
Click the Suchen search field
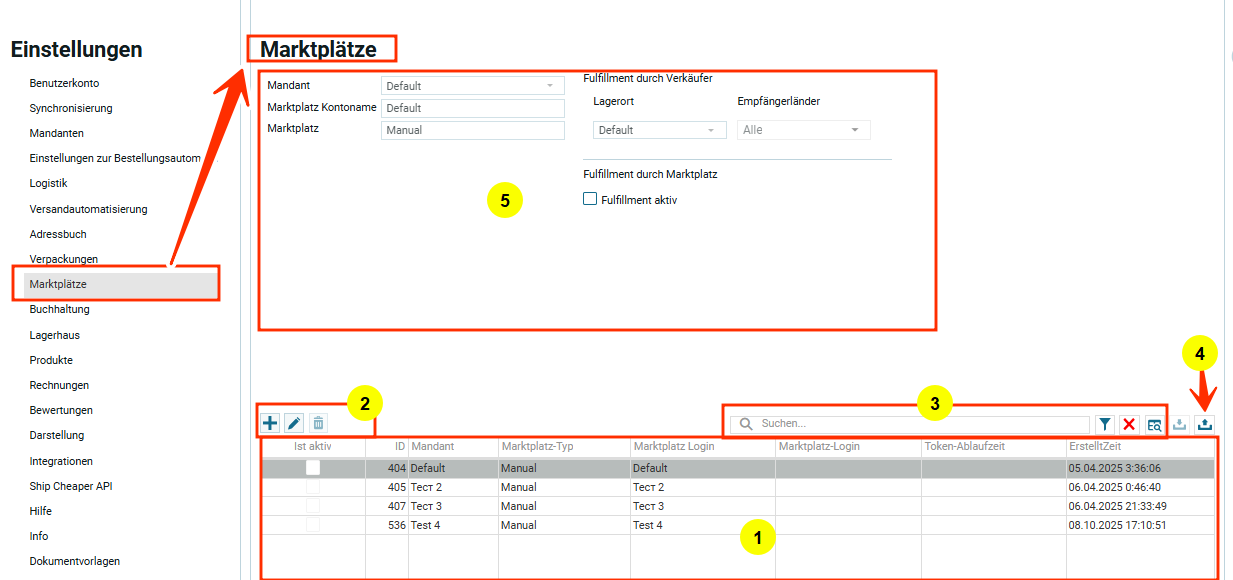click(920, 424)
